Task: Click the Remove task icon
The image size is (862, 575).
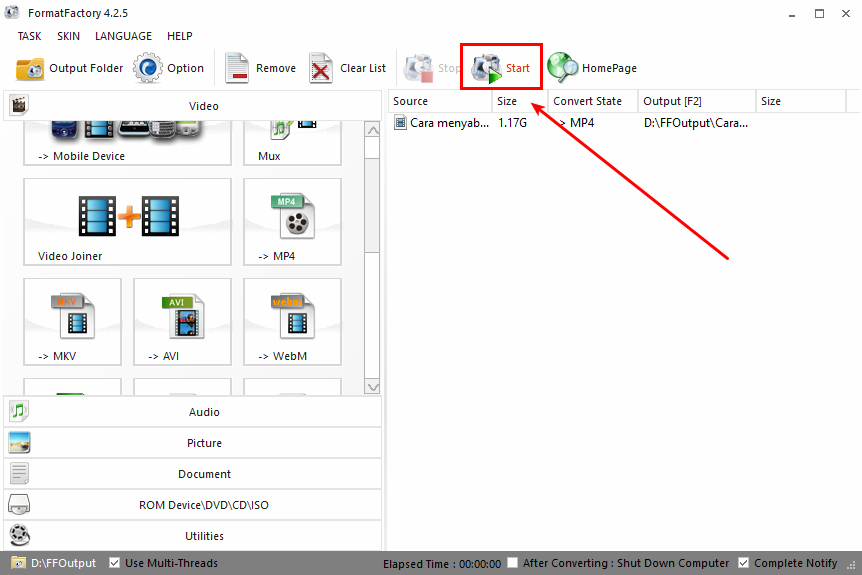Action: (236, 68)
